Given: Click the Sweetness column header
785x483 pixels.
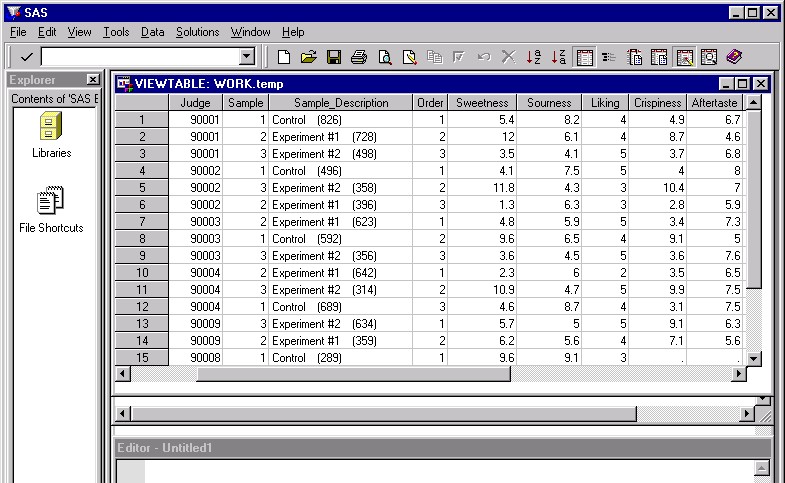Looking at the screenshot, I should click(482, 102).
